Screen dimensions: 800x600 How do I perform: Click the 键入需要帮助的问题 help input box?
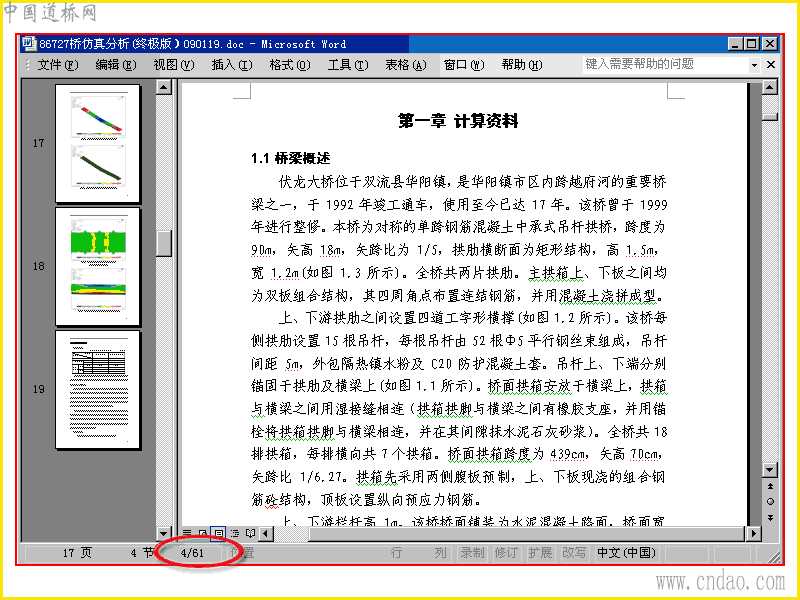point(665,64)
